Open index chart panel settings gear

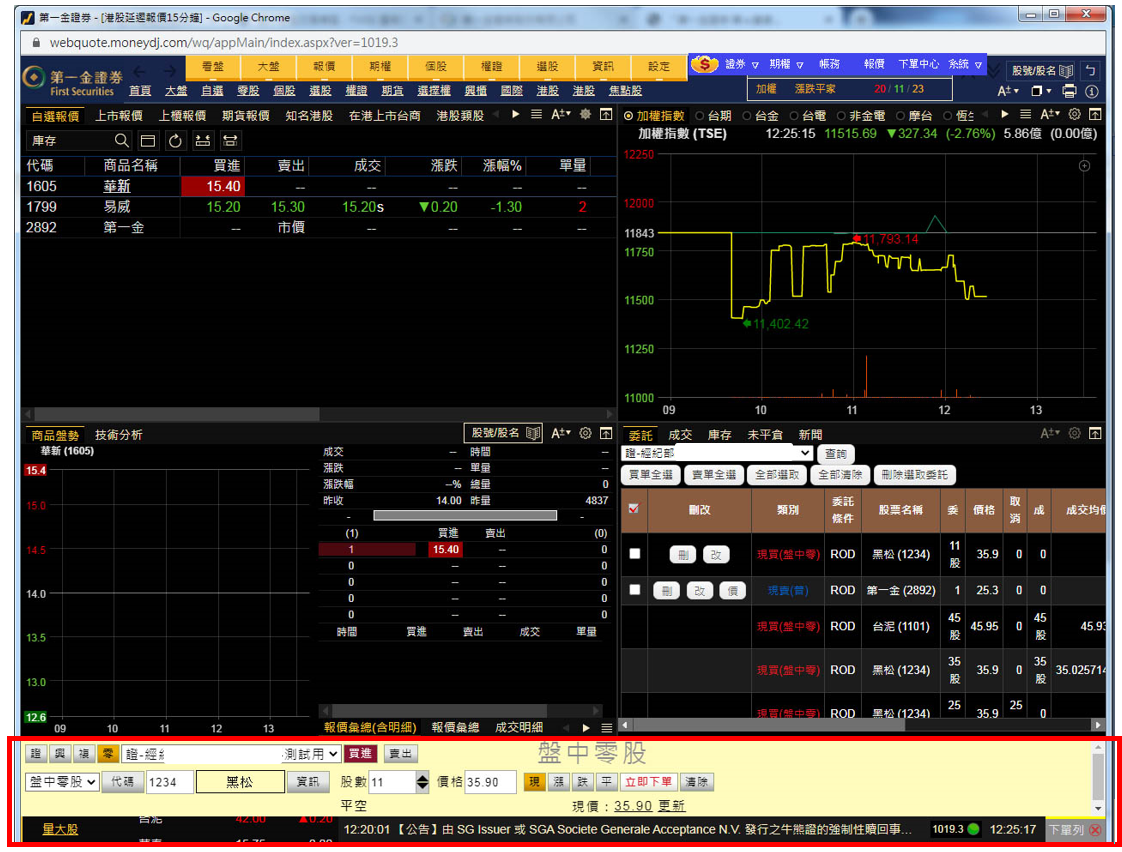tap(1074, 115)
